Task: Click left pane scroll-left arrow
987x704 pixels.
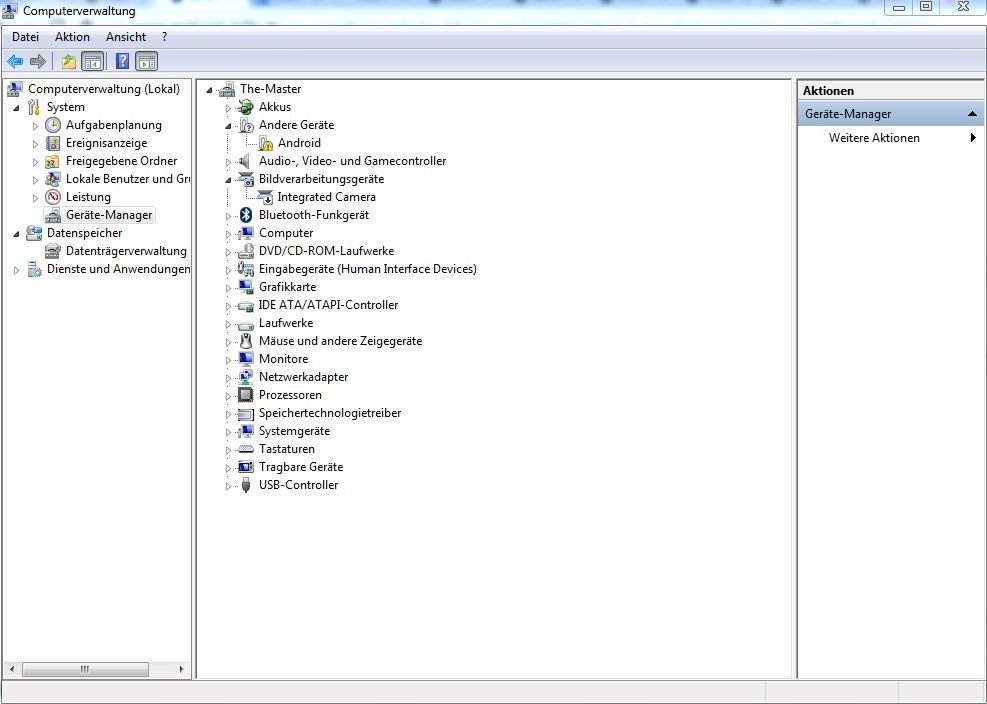Action: [x=12, y=669]
